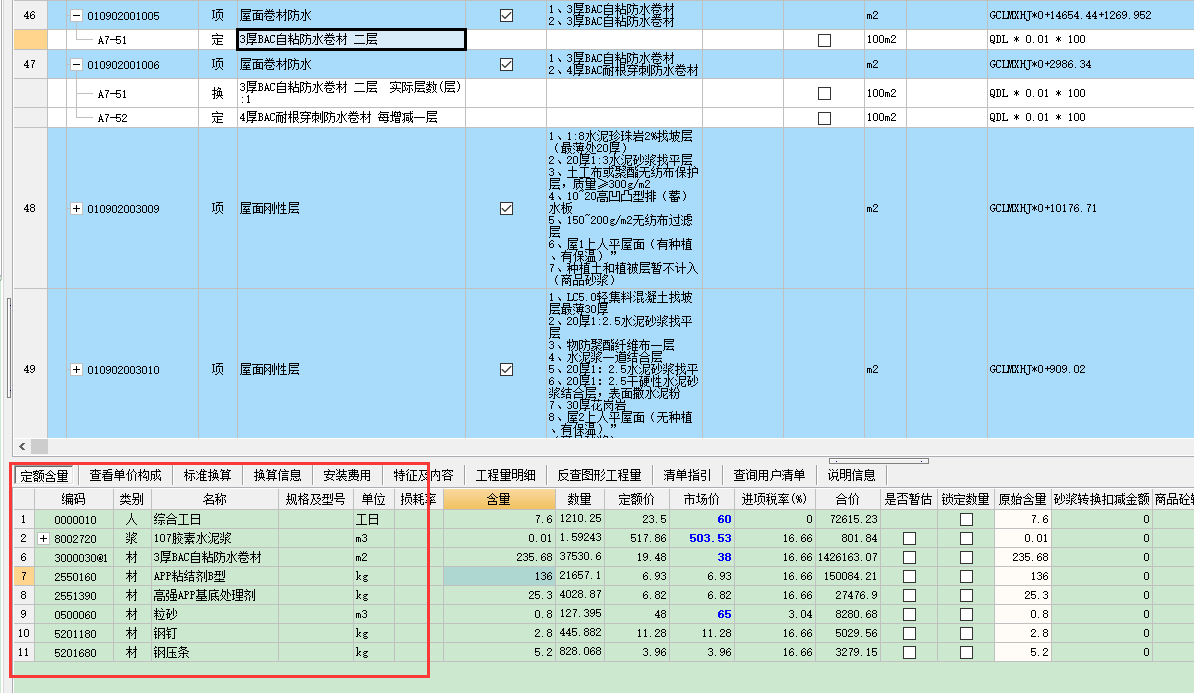
Task: Click the 含量 column header
Action: [x=499, y=500]
